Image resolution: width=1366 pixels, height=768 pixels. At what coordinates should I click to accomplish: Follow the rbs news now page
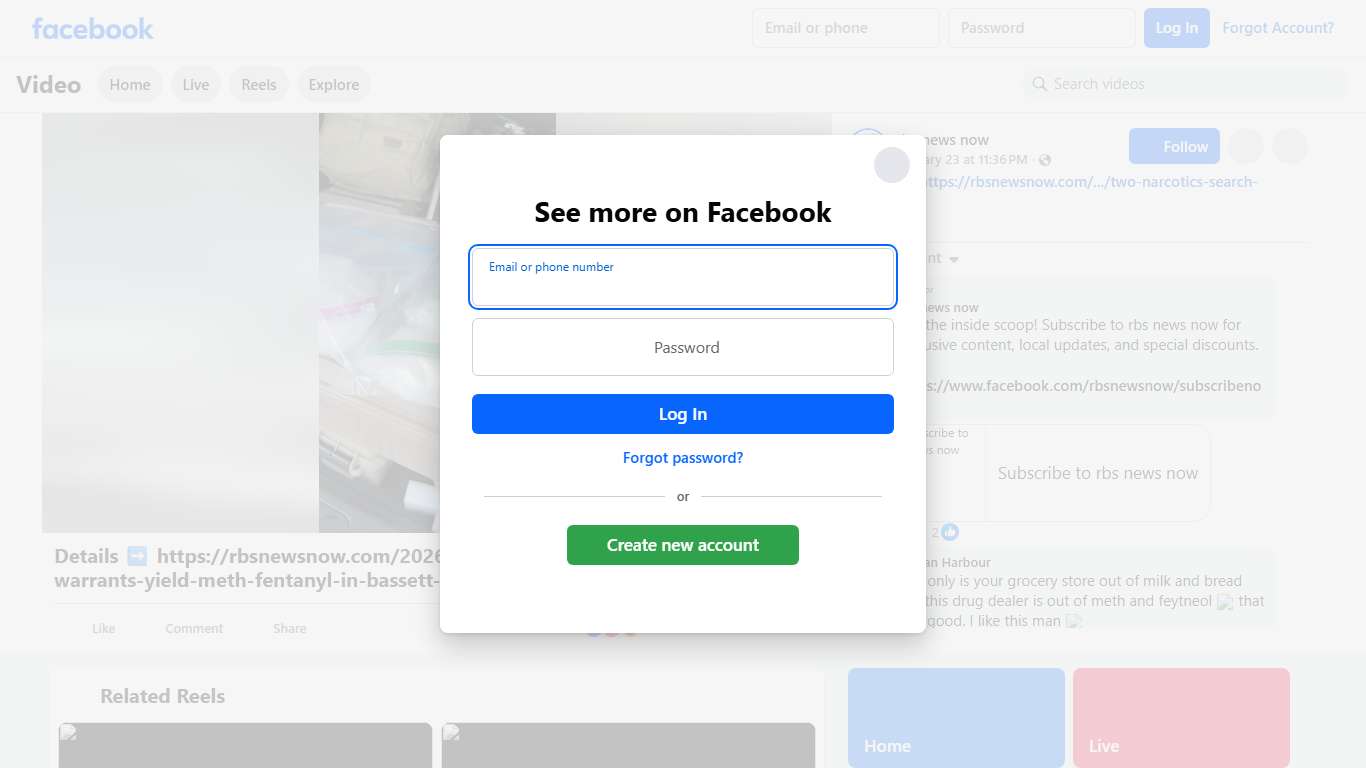click(x=1174, y=146)
